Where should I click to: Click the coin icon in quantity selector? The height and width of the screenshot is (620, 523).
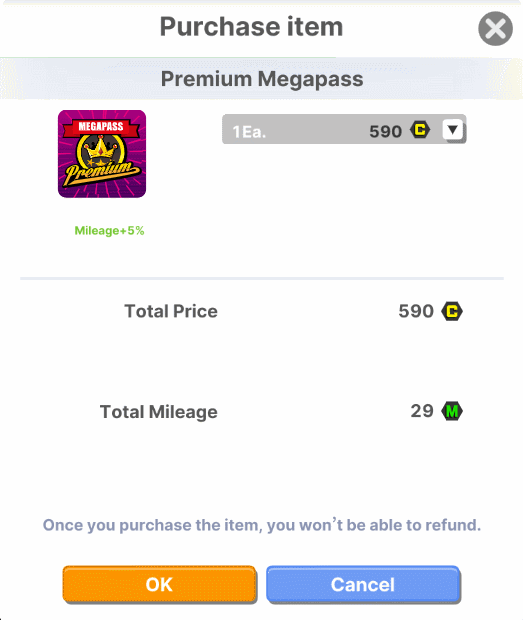(420, 130)
